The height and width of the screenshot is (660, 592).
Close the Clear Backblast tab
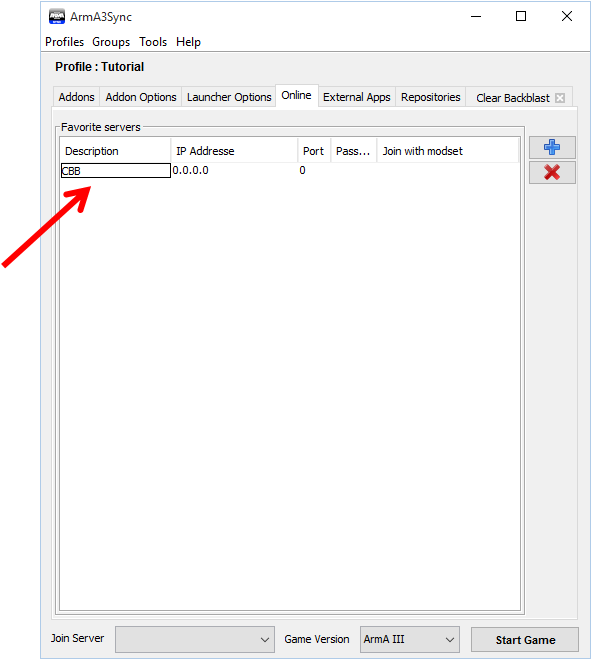coord(560,98)
